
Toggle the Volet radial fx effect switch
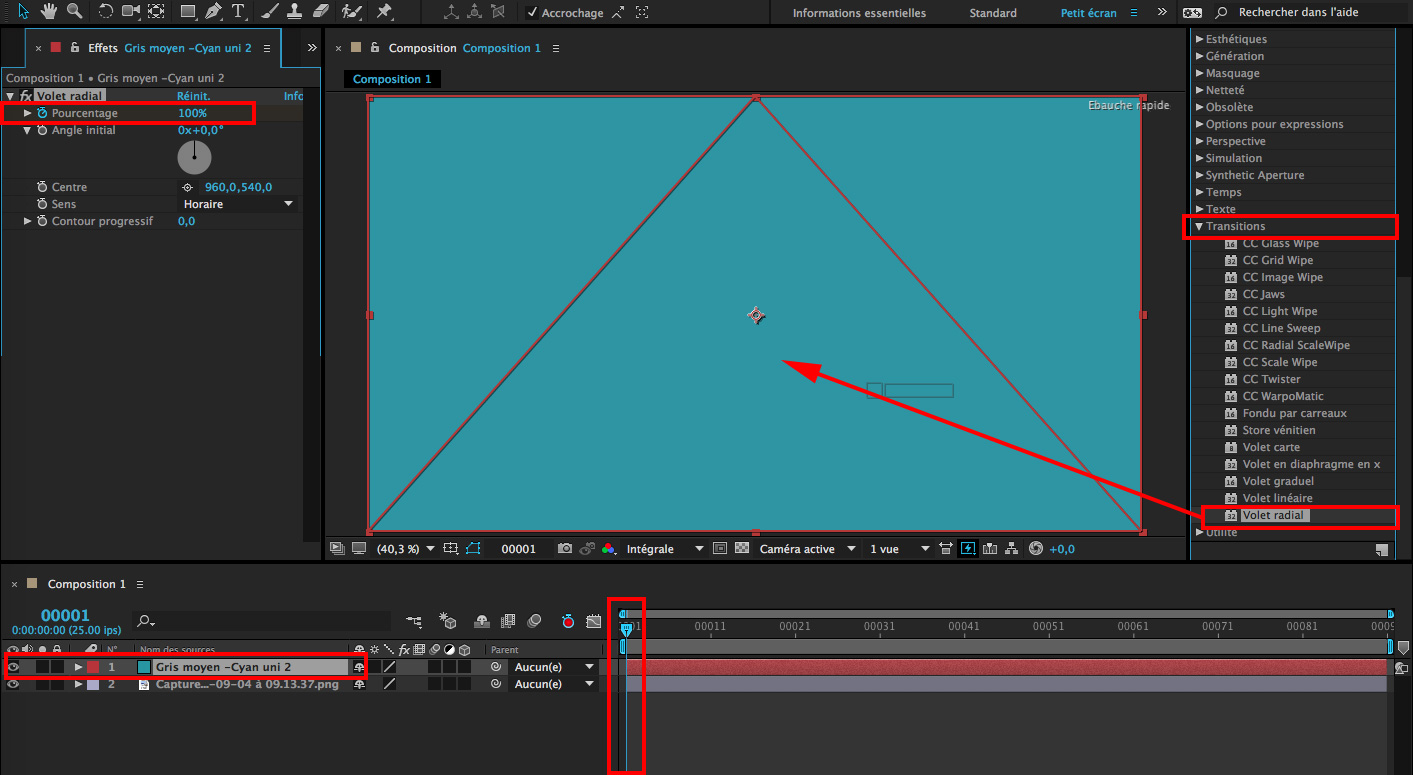coord(26,96)
